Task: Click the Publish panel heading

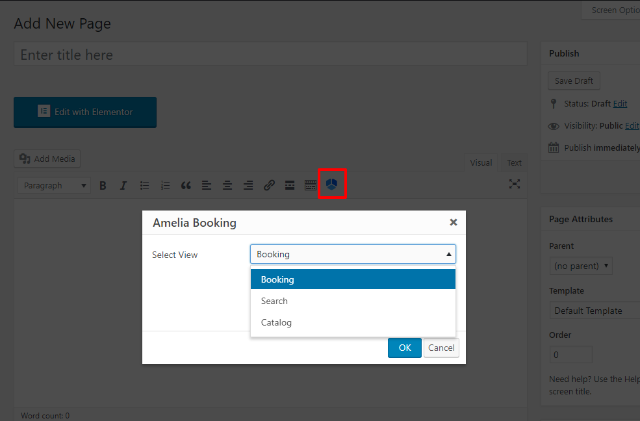Action: 564,53
